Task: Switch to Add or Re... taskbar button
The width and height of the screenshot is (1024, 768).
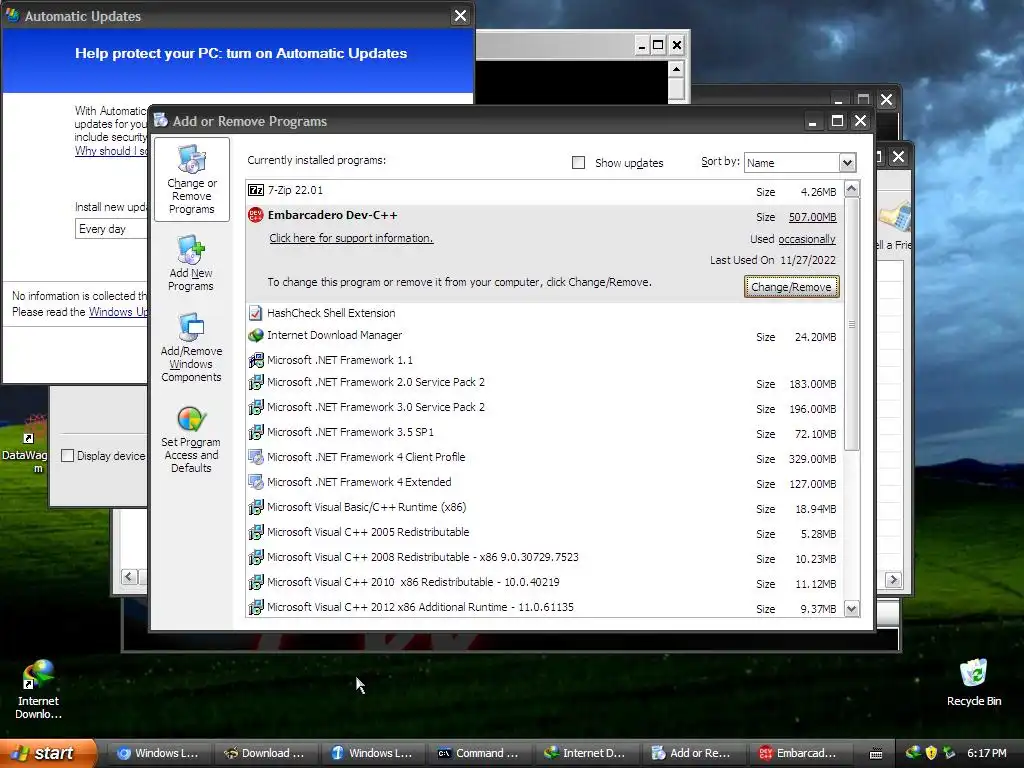Action: point(693,753)
